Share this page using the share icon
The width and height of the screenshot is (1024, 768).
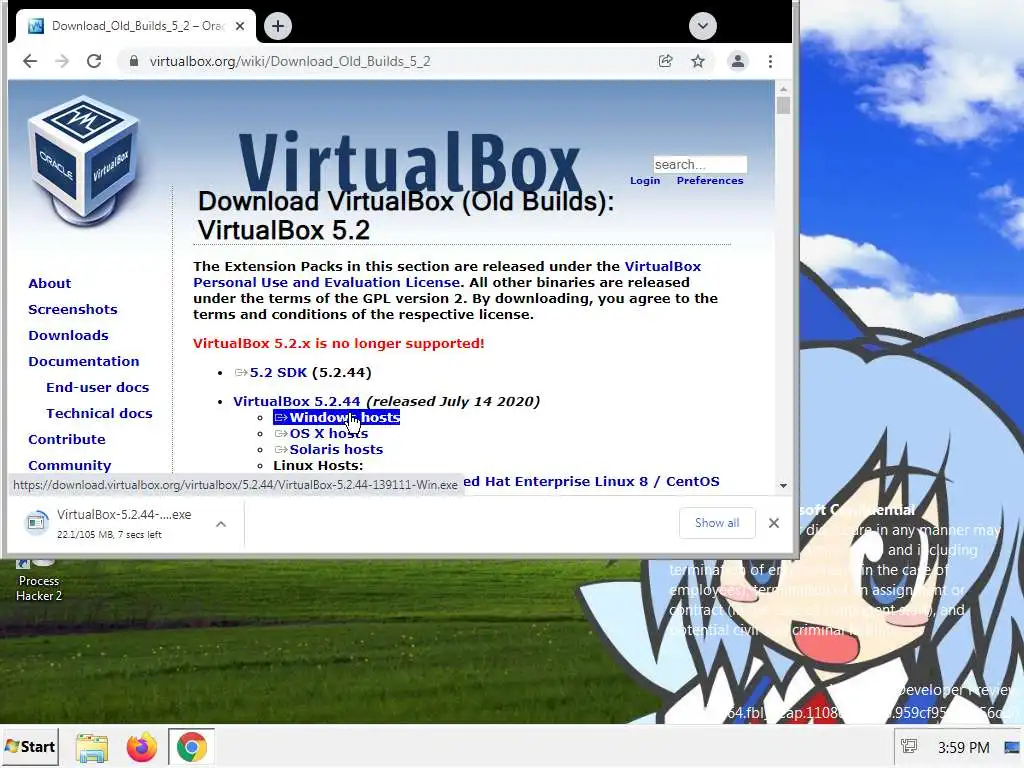pyautogui.click(x=665, y=61)
